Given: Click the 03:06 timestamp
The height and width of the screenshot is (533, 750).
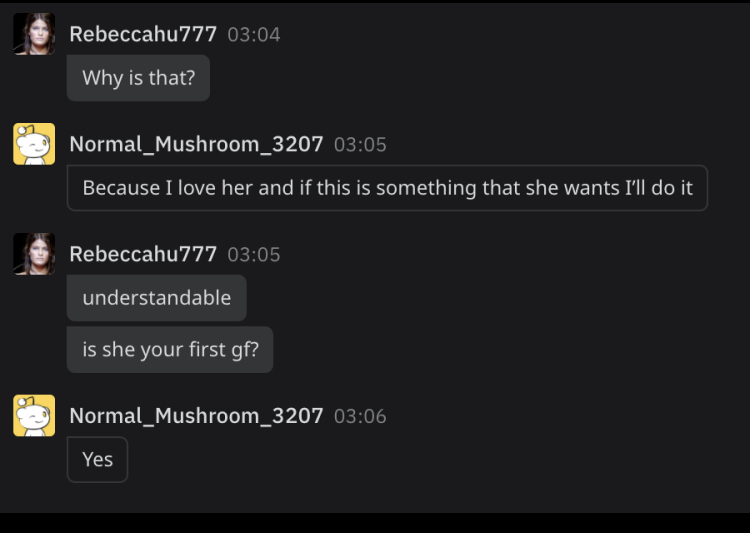Looking at the screenshot, I should tap(360, 417).
